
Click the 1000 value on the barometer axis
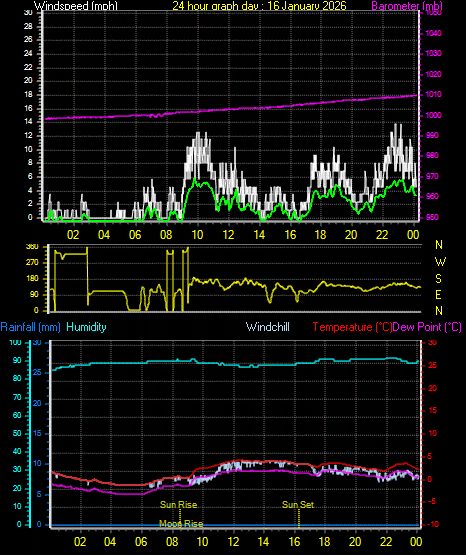(433, 115)
